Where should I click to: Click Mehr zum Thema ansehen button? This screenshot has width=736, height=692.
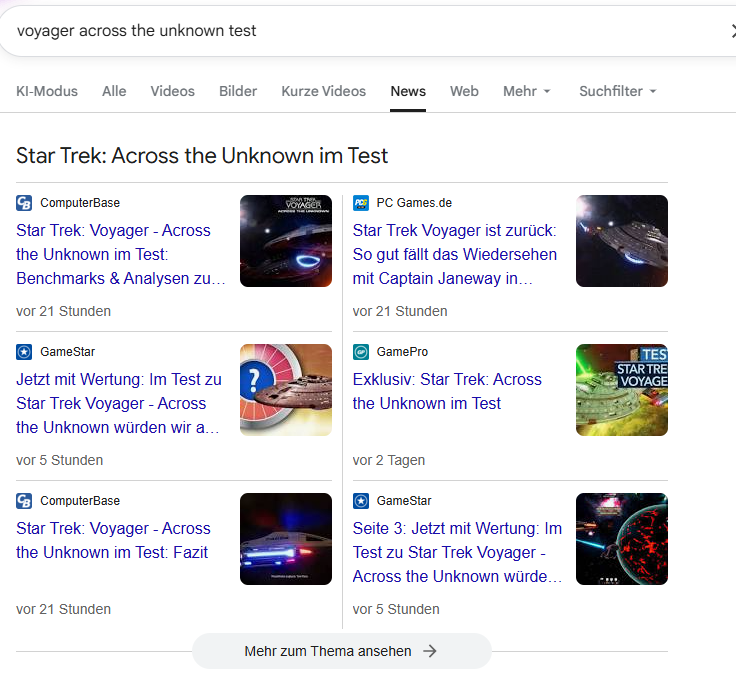(342, 651)
